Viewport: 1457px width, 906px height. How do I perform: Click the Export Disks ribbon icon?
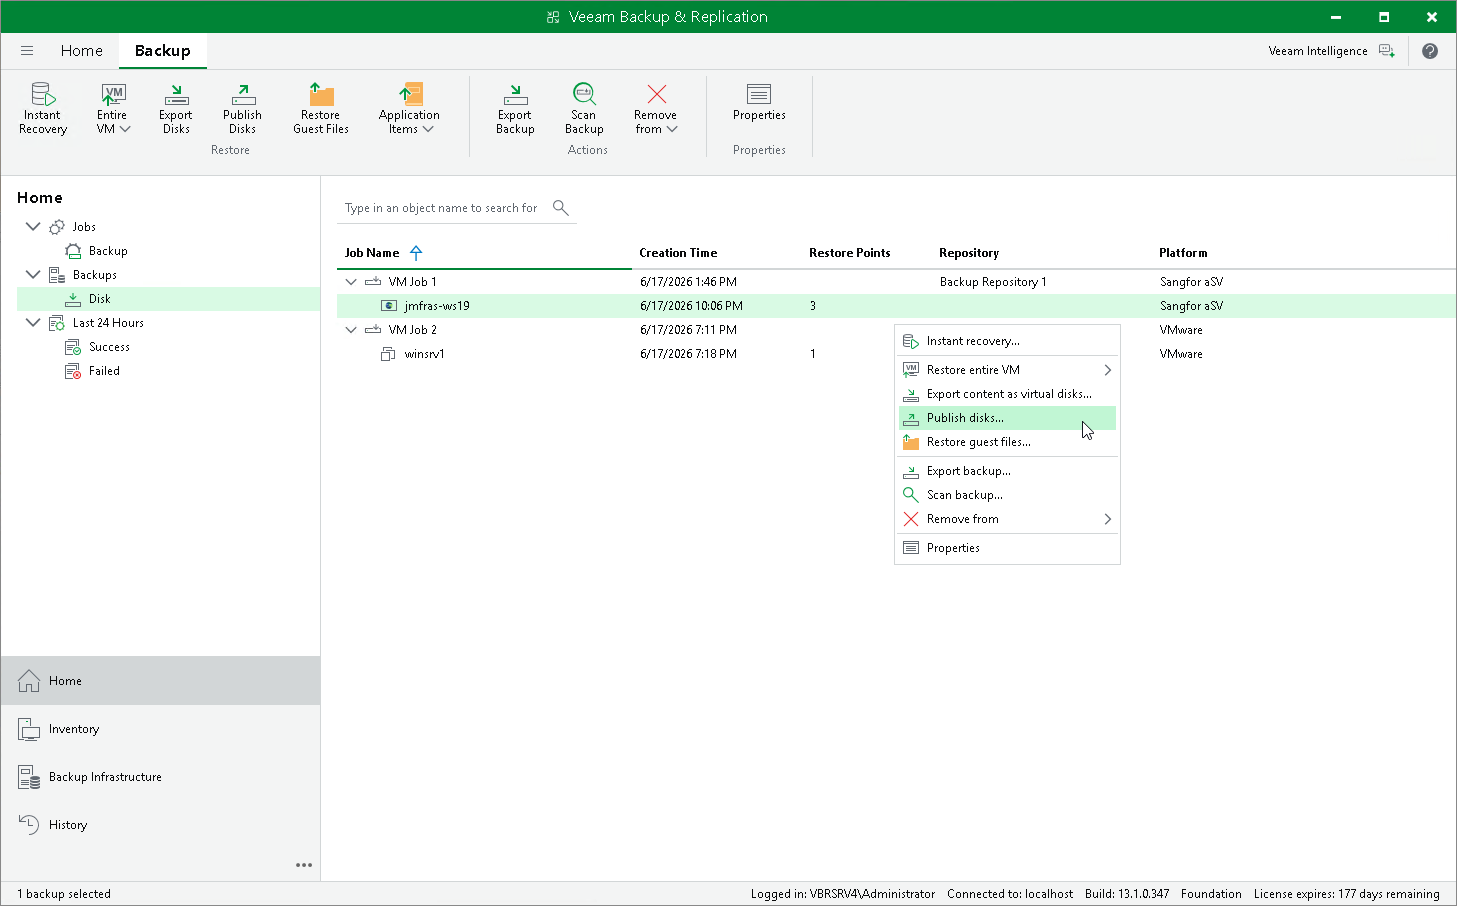pos(176,108)
